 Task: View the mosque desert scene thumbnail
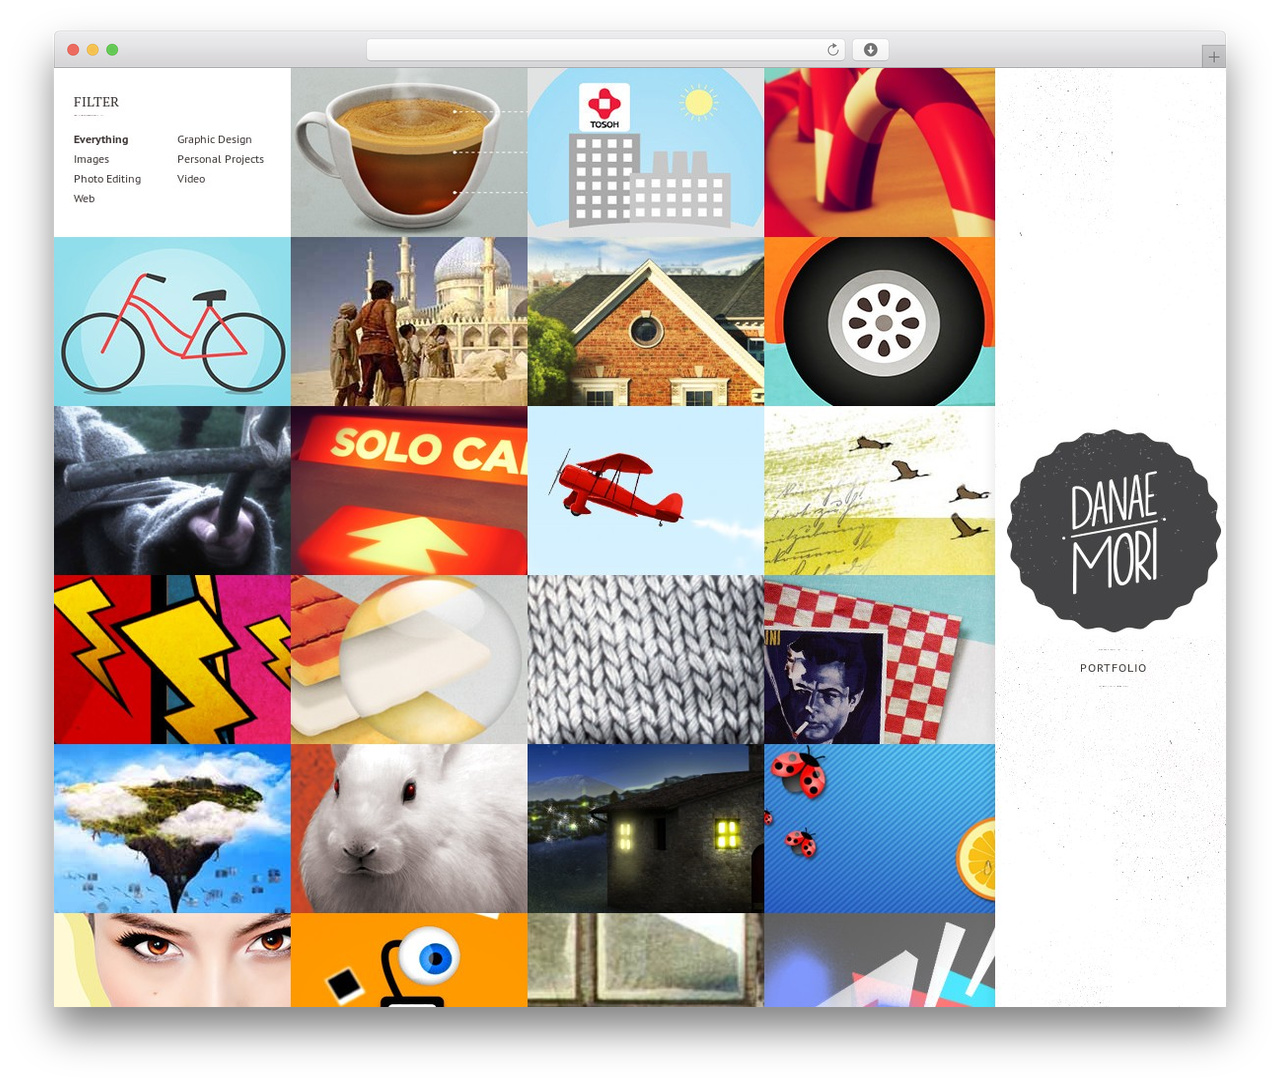(x=409, y=321)
